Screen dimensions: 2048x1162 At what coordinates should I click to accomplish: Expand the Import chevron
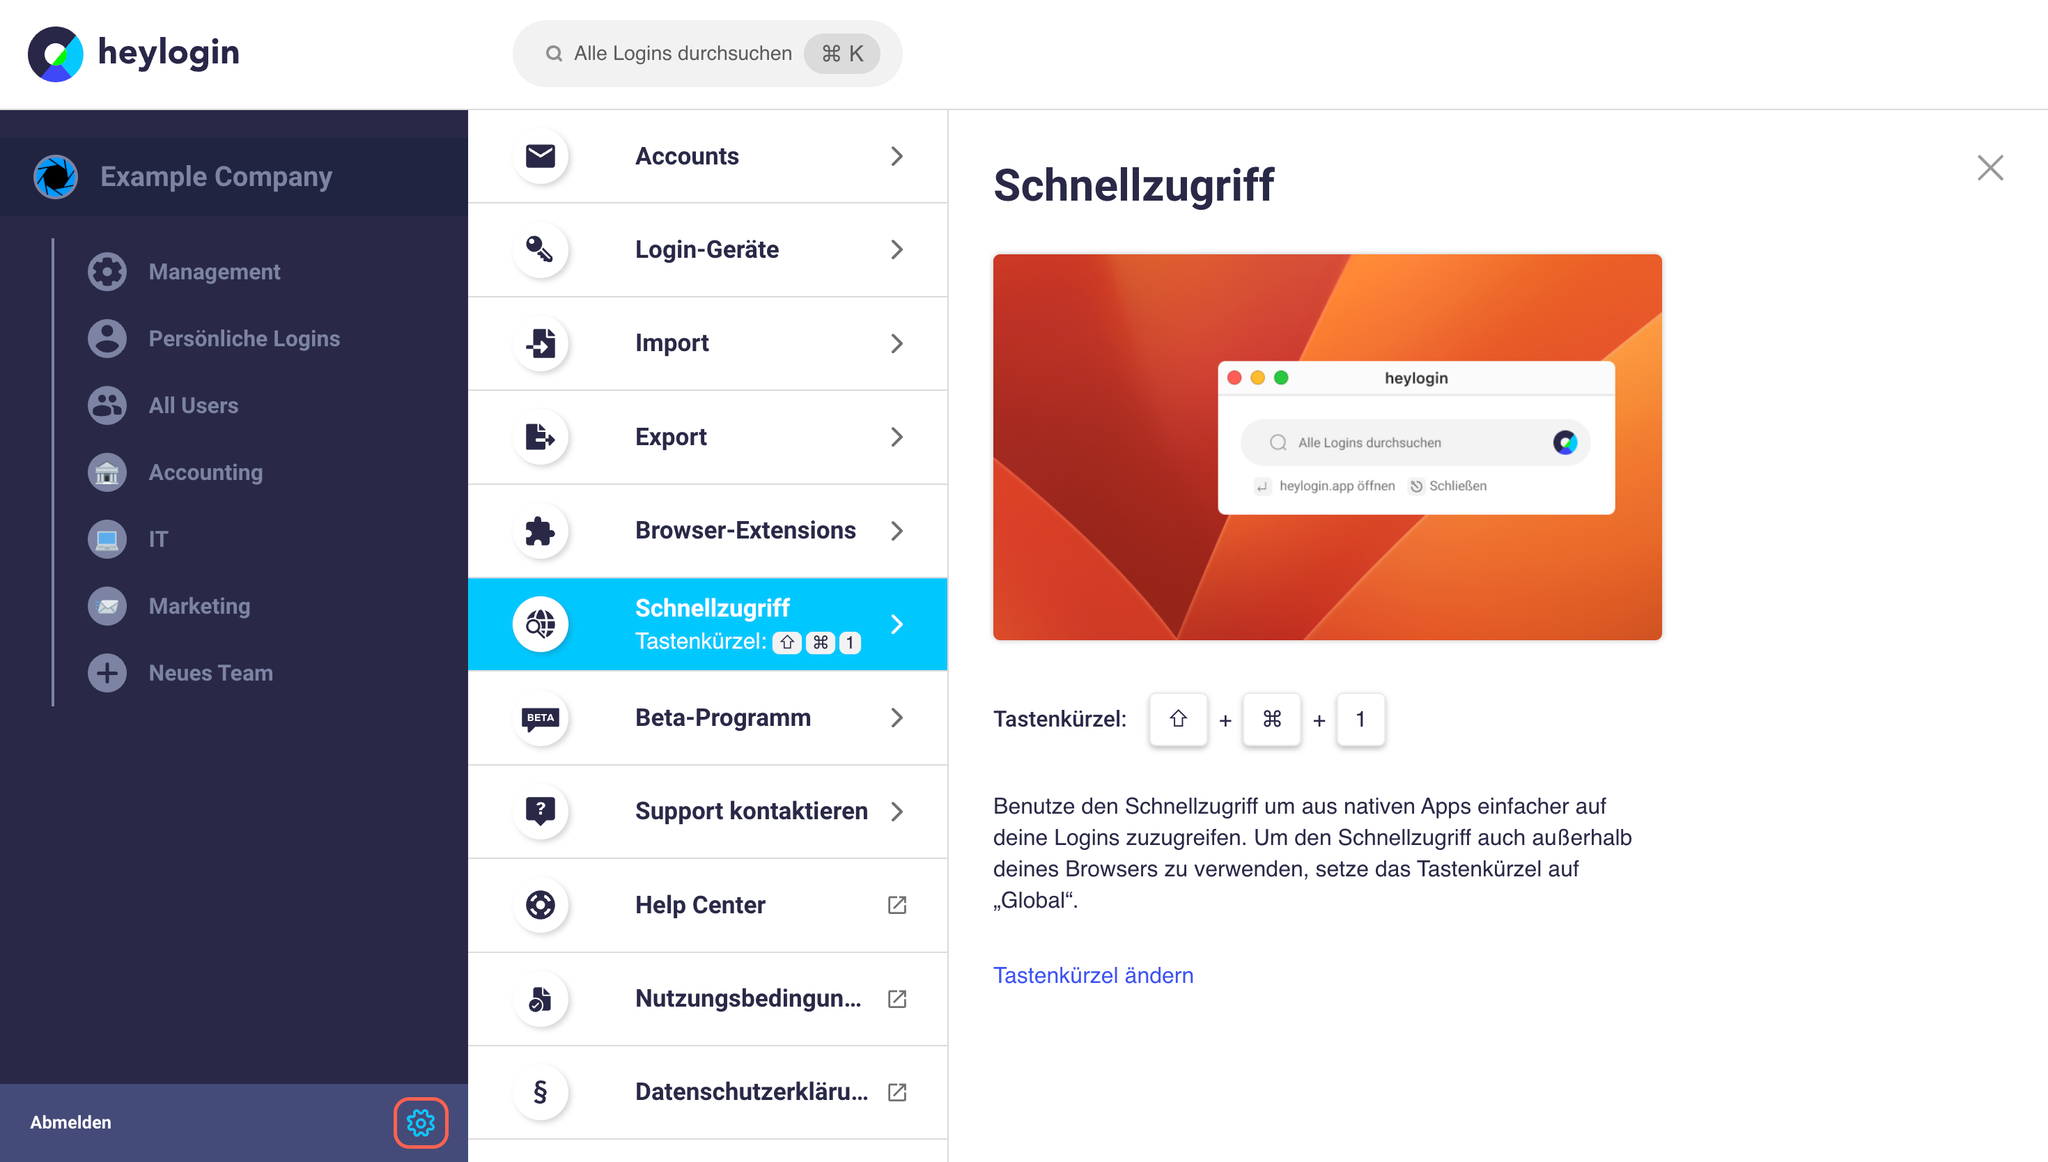[897, 344]
